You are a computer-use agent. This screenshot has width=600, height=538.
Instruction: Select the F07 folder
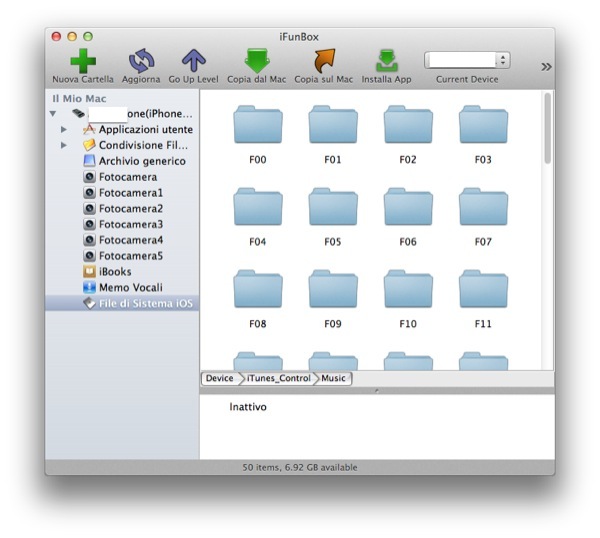pyautogui.click(x=483, y=208)
